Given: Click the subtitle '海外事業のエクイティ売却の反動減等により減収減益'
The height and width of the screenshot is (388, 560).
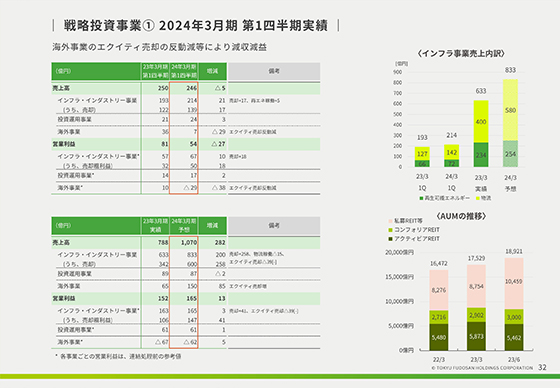Looking at the screenshot, I should (x=159, y=47).
